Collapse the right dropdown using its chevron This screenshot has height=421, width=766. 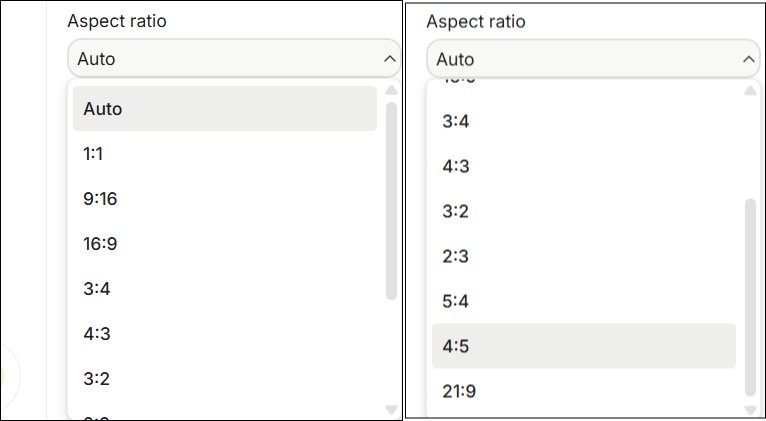(x=748, y=59)
